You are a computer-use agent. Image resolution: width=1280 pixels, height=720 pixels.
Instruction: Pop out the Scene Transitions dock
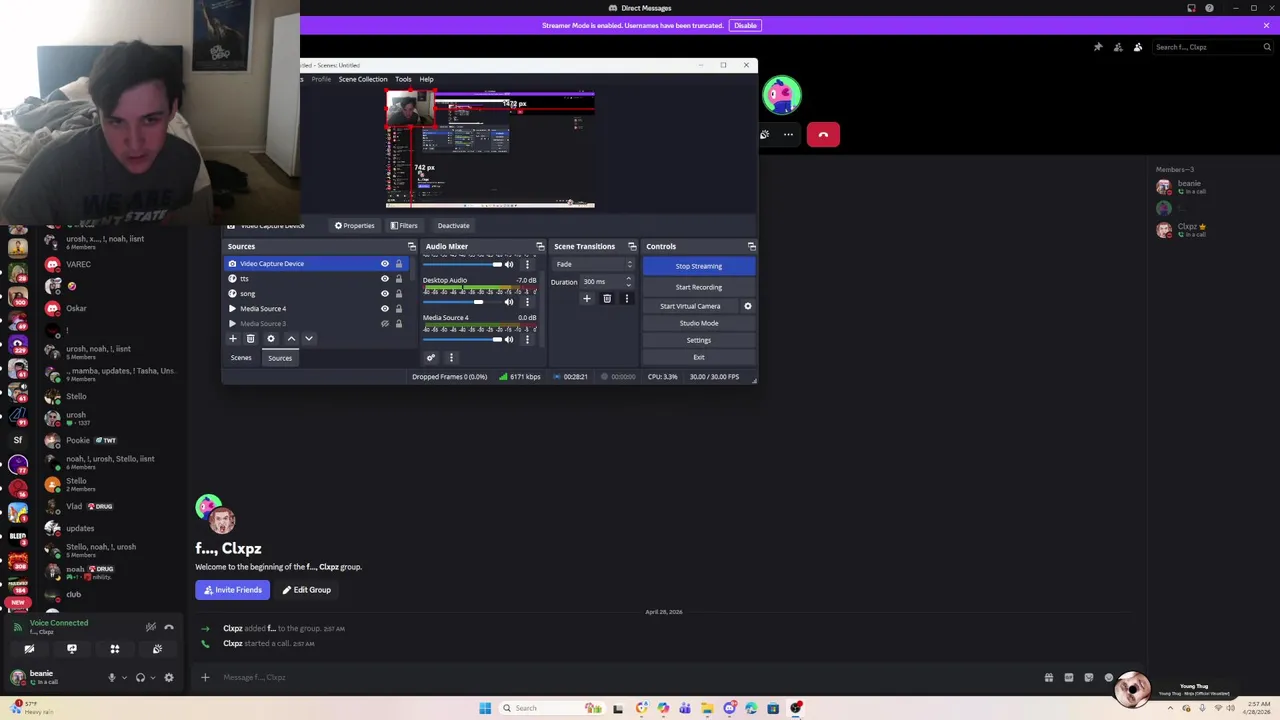tap(632, 246)
